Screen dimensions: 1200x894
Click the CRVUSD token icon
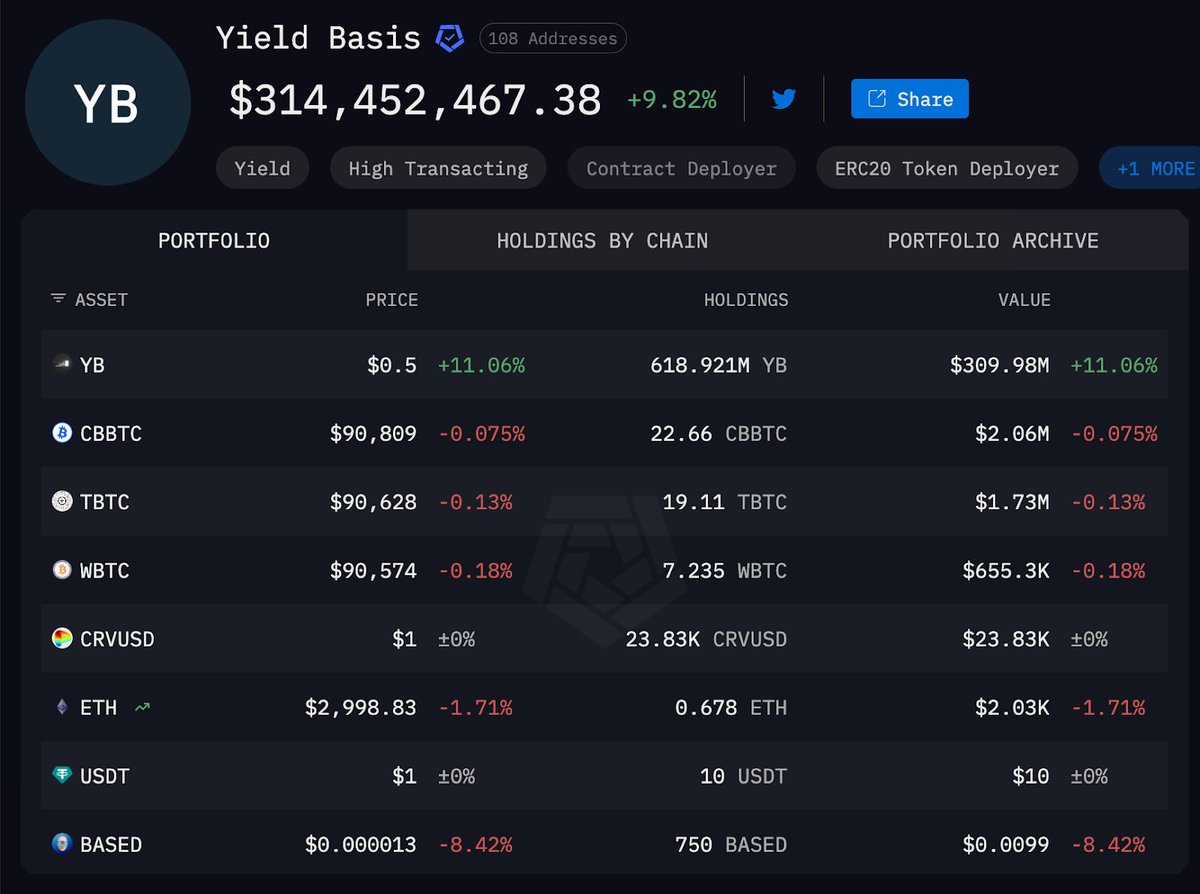pos(62,638)
